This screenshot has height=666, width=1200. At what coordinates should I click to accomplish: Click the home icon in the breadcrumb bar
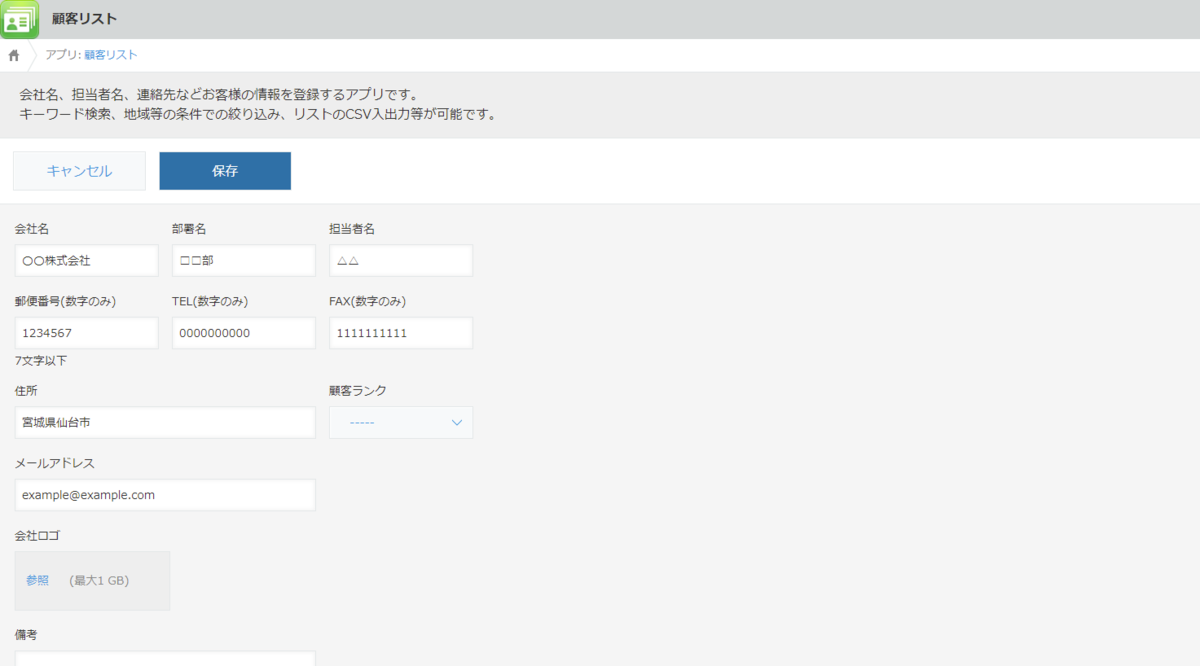click(13, 55)
